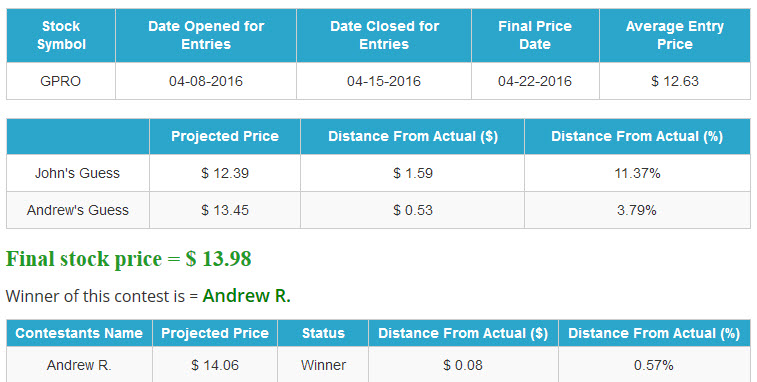This screenshot has height=382, width=757.
Task: Select the Contestants Name column header
Action: pos(79,333)
